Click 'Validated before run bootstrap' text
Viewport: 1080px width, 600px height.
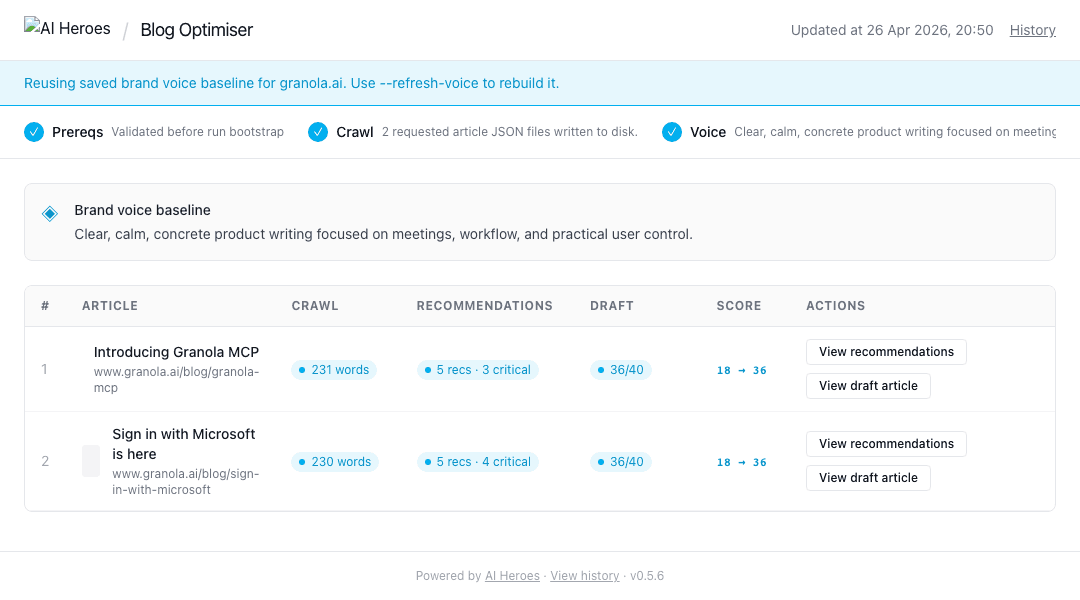pyautogui.click(x=198, y=132)
